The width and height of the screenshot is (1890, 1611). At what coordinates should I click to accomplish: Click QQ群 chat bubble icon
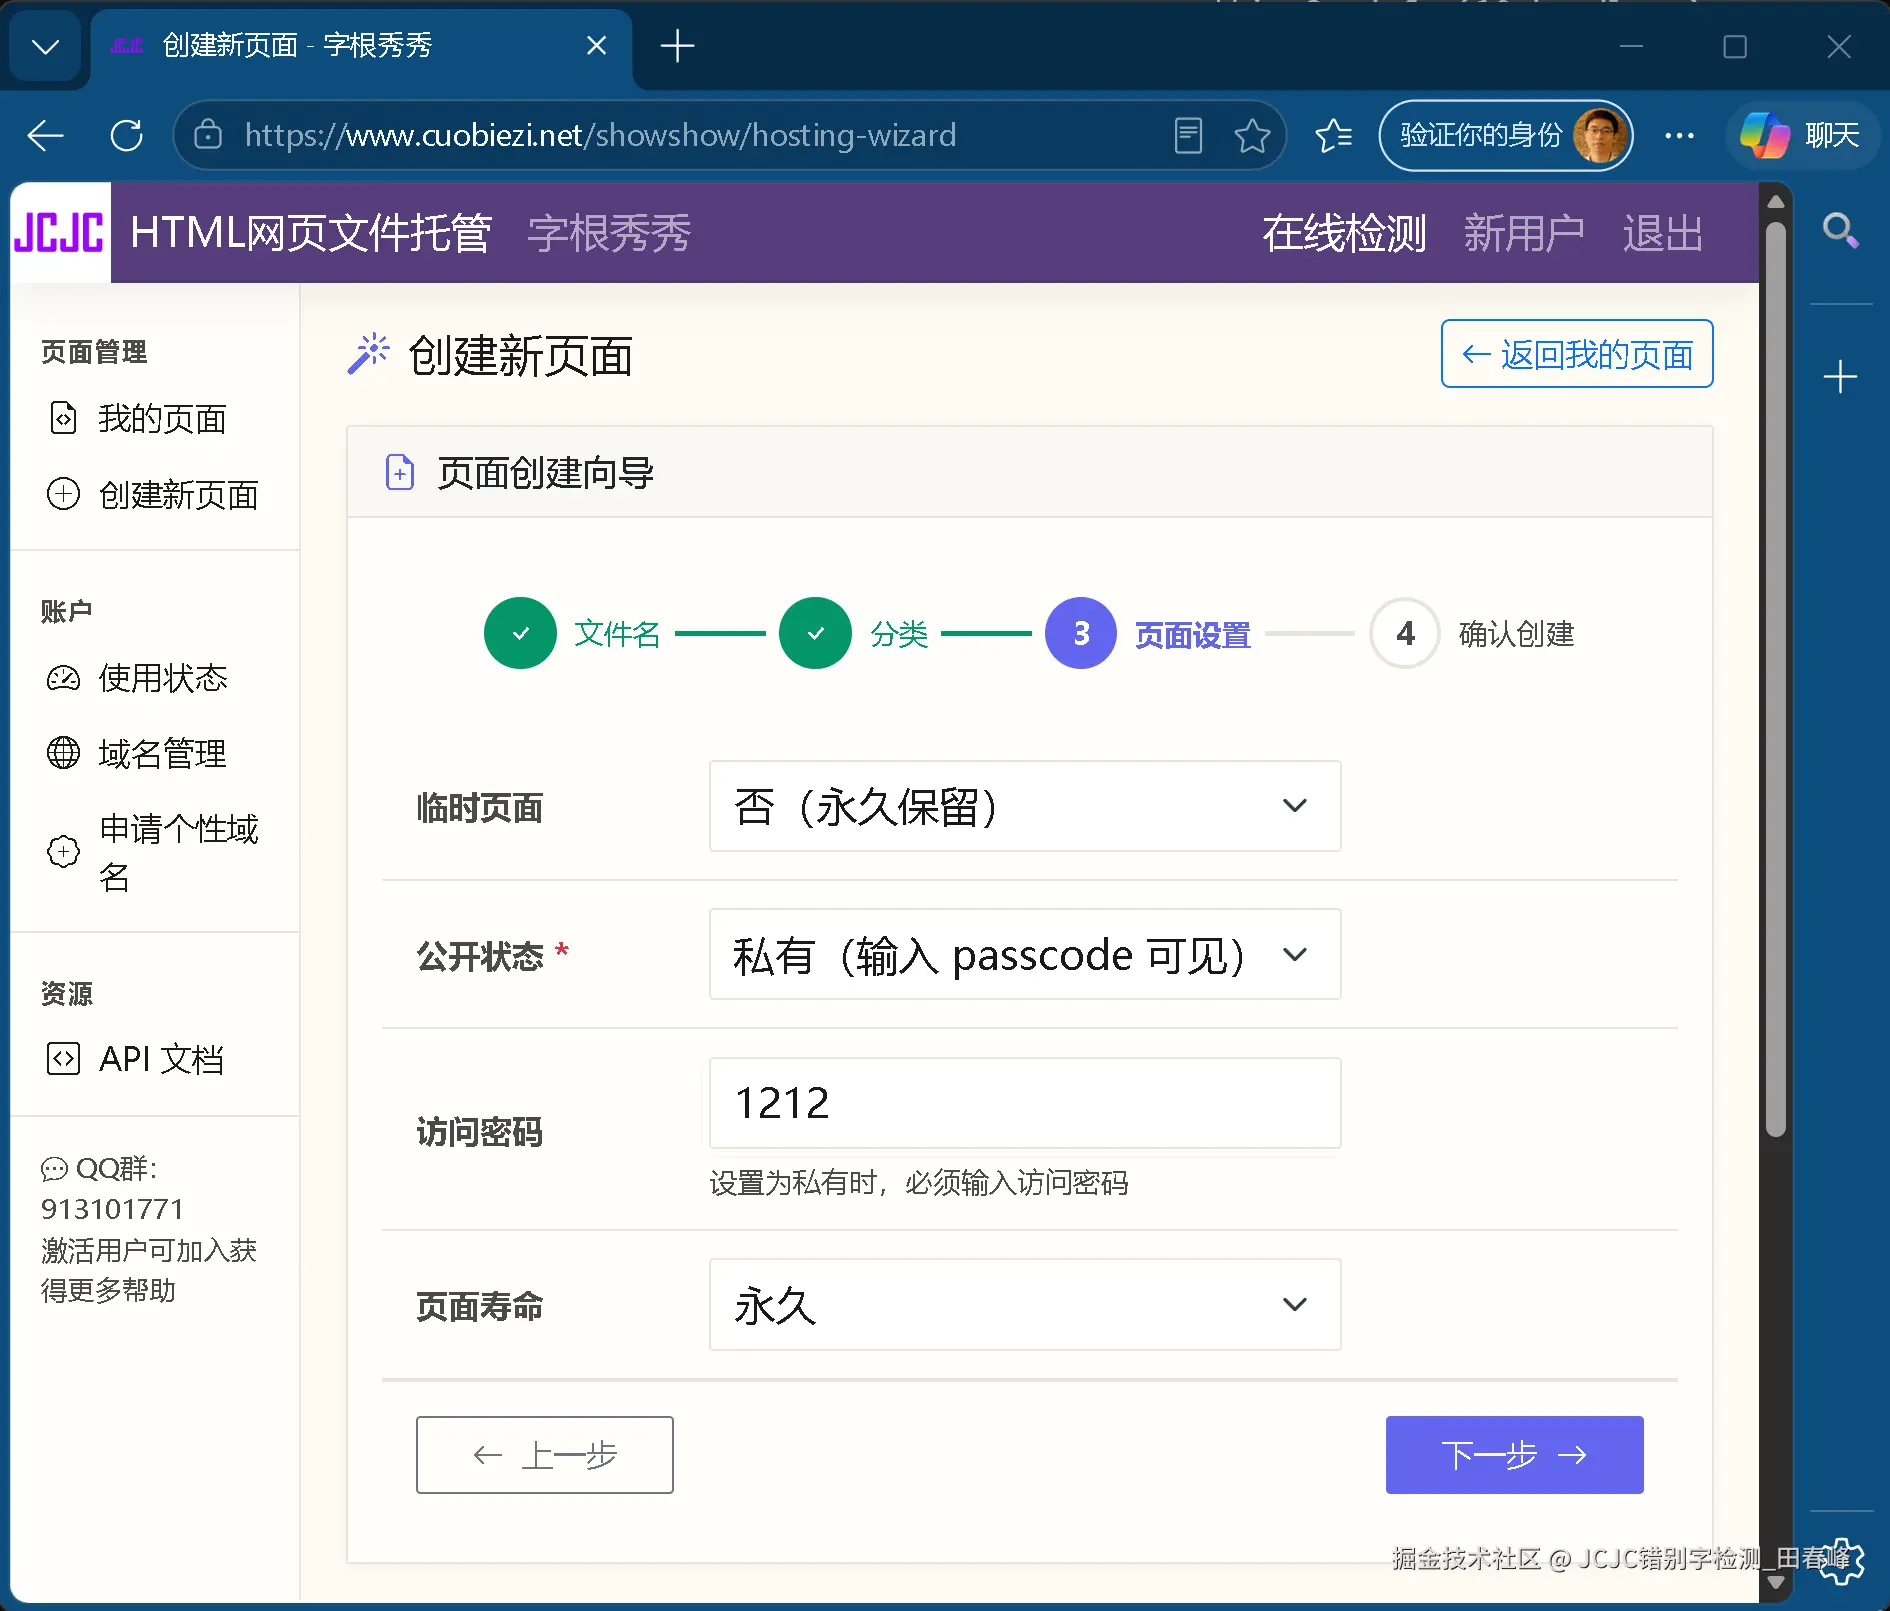(54, 1169)
